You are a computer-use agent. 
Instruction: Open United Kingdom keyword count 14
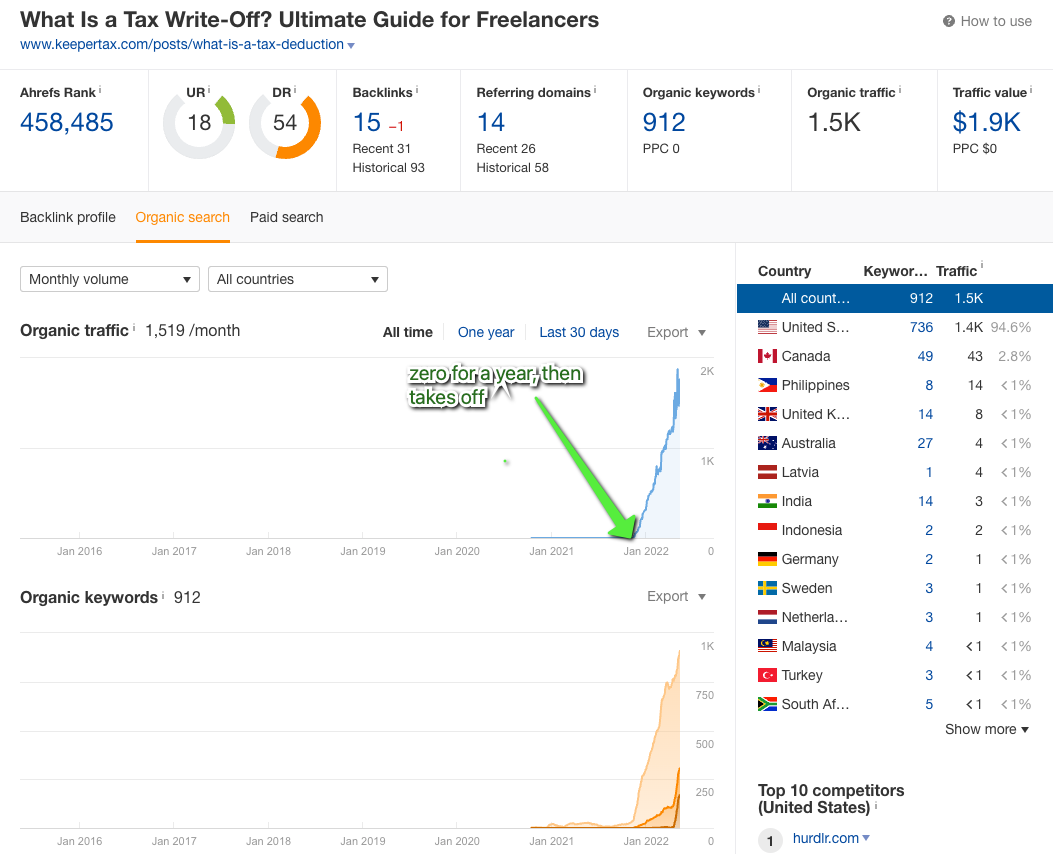tap(925, 414)
